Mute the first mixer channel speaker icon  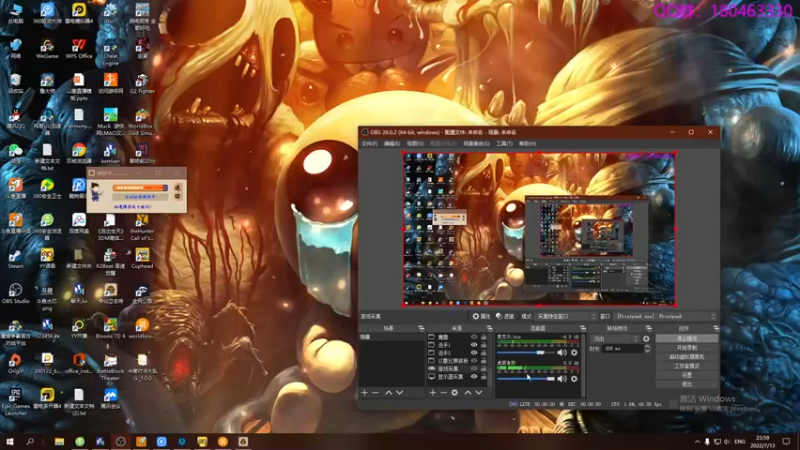pyautogui.click(x=562, y=353)
